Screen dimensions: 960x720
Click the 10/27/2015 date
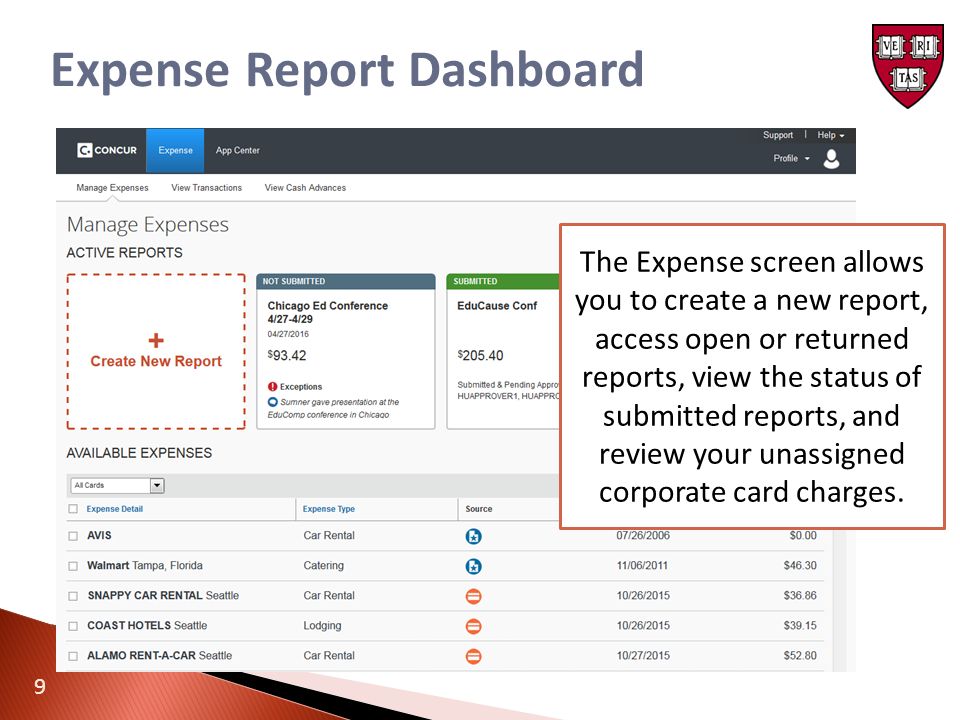coord(643,655)
